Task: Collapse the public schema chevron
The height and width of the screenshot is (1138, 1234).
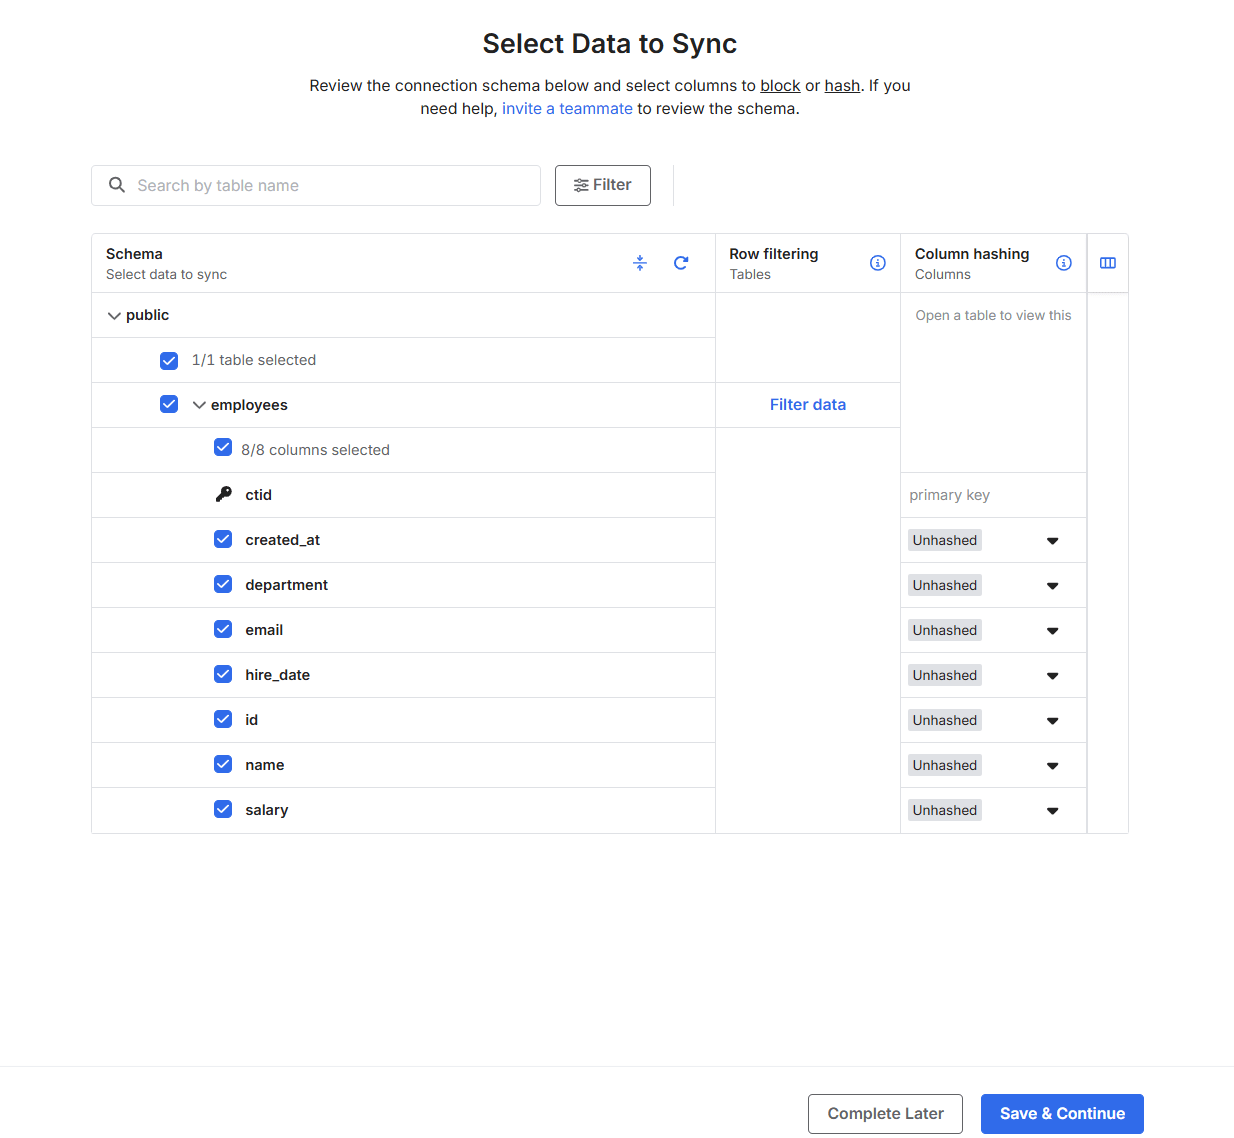Action: tap(114, 316)
